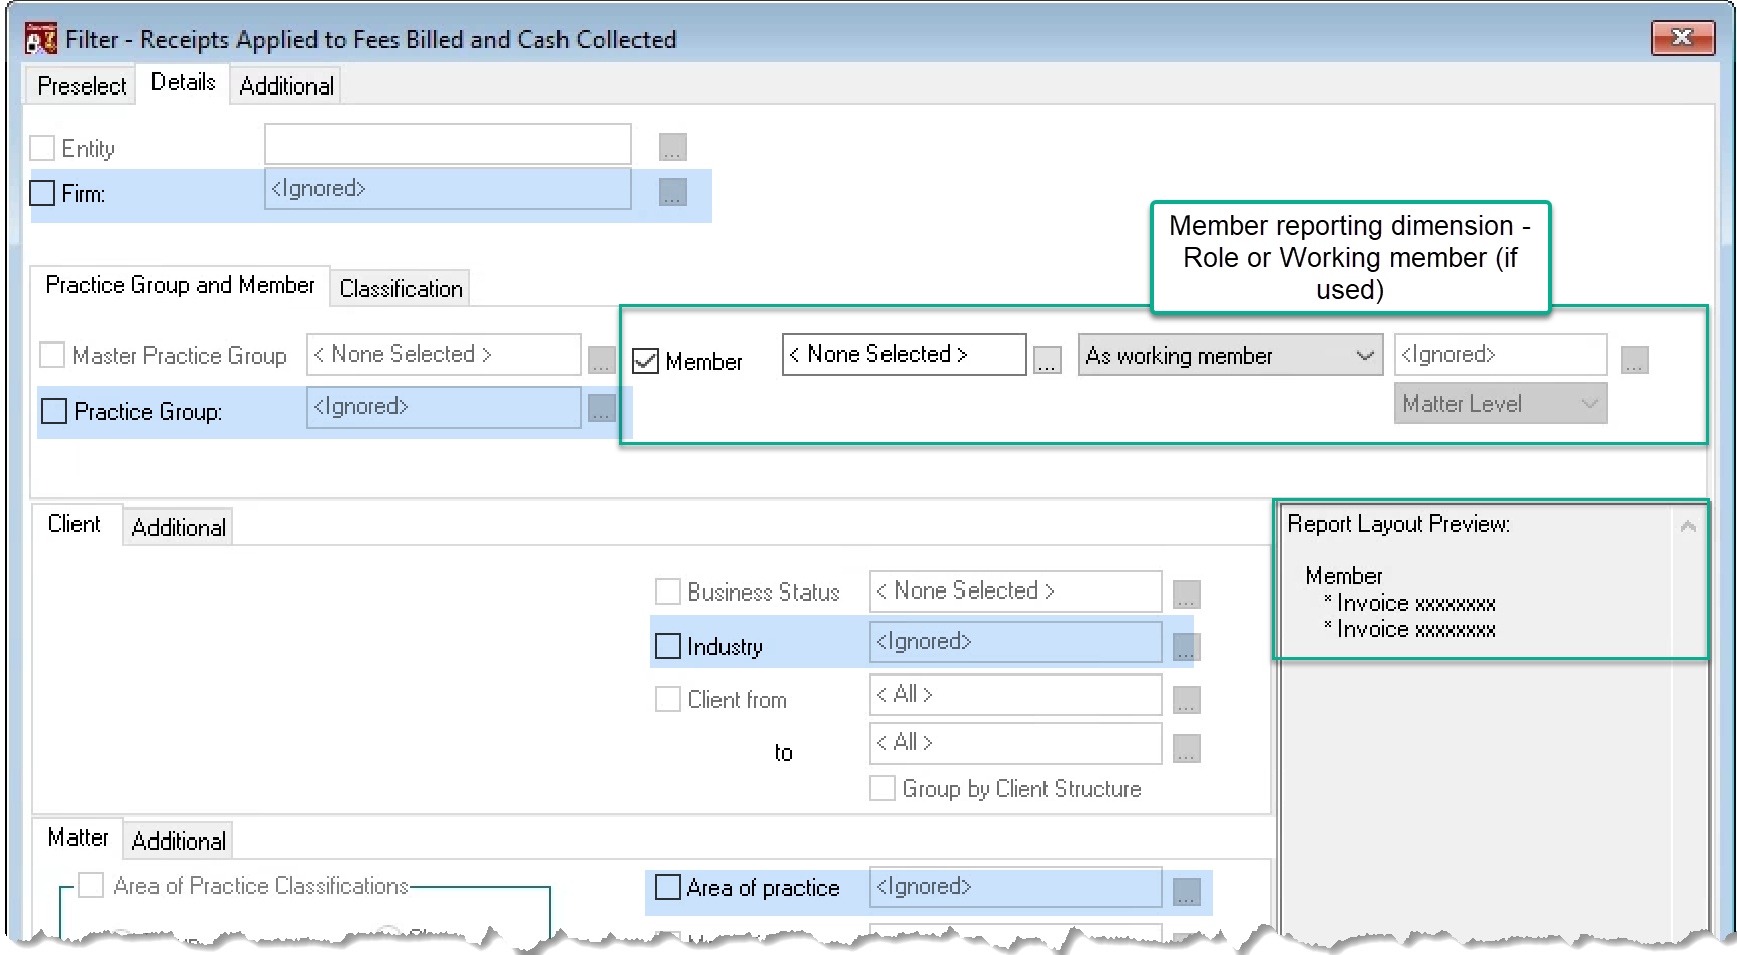Enable Business Status checkbox
1737x955 pixels.
pyautogui.click(x=668, y=591)
